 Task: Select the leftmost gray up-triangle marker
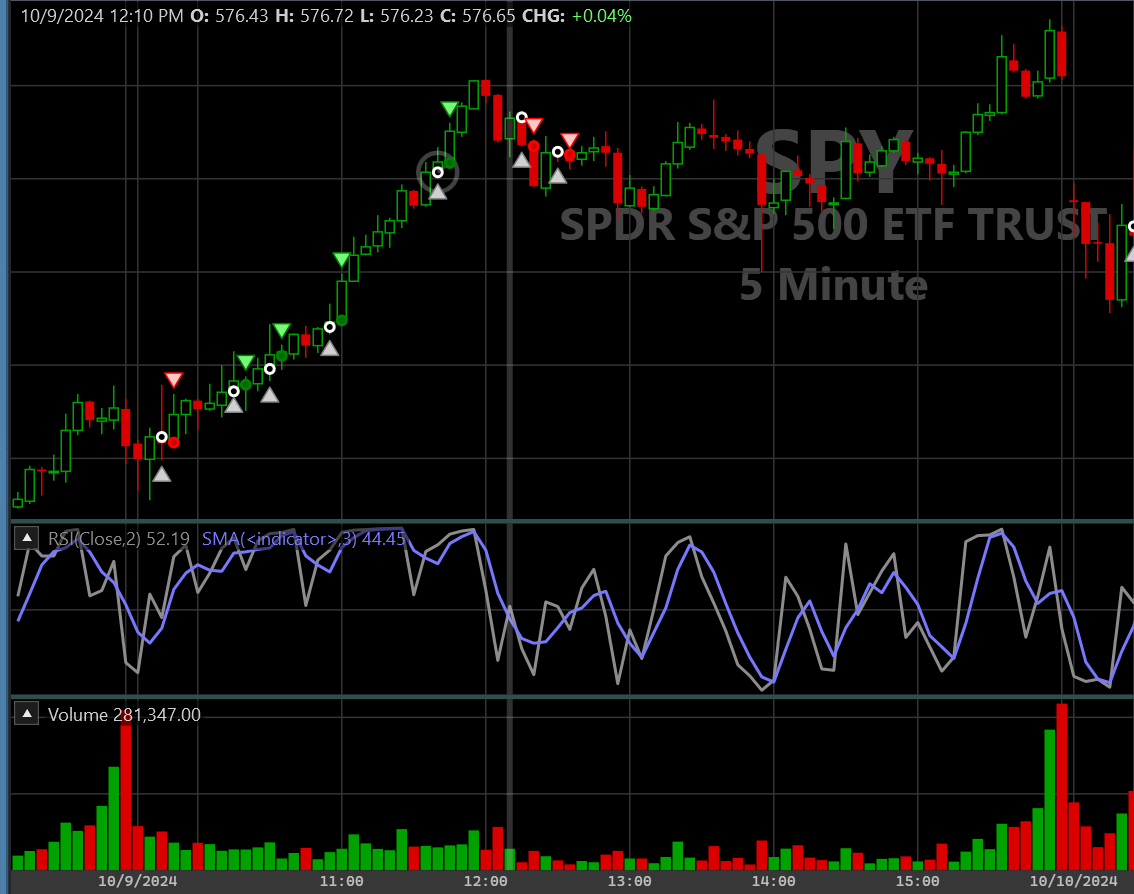pyautogui.click(x=161, y=474)
